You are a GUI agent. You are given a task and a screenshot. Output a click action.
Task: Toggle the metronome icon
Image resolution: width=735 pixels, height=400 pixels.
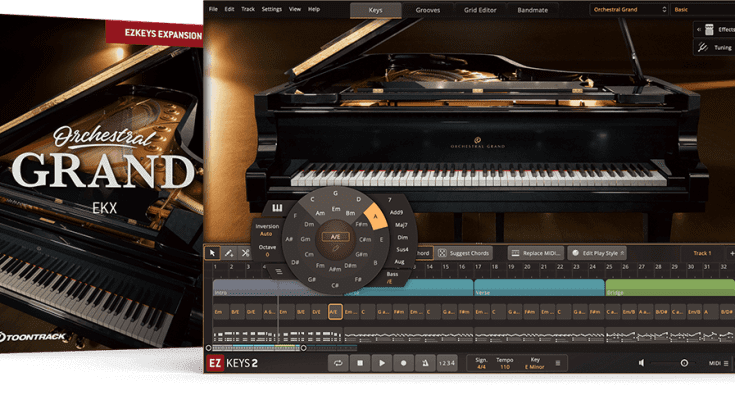pos(427,363)
